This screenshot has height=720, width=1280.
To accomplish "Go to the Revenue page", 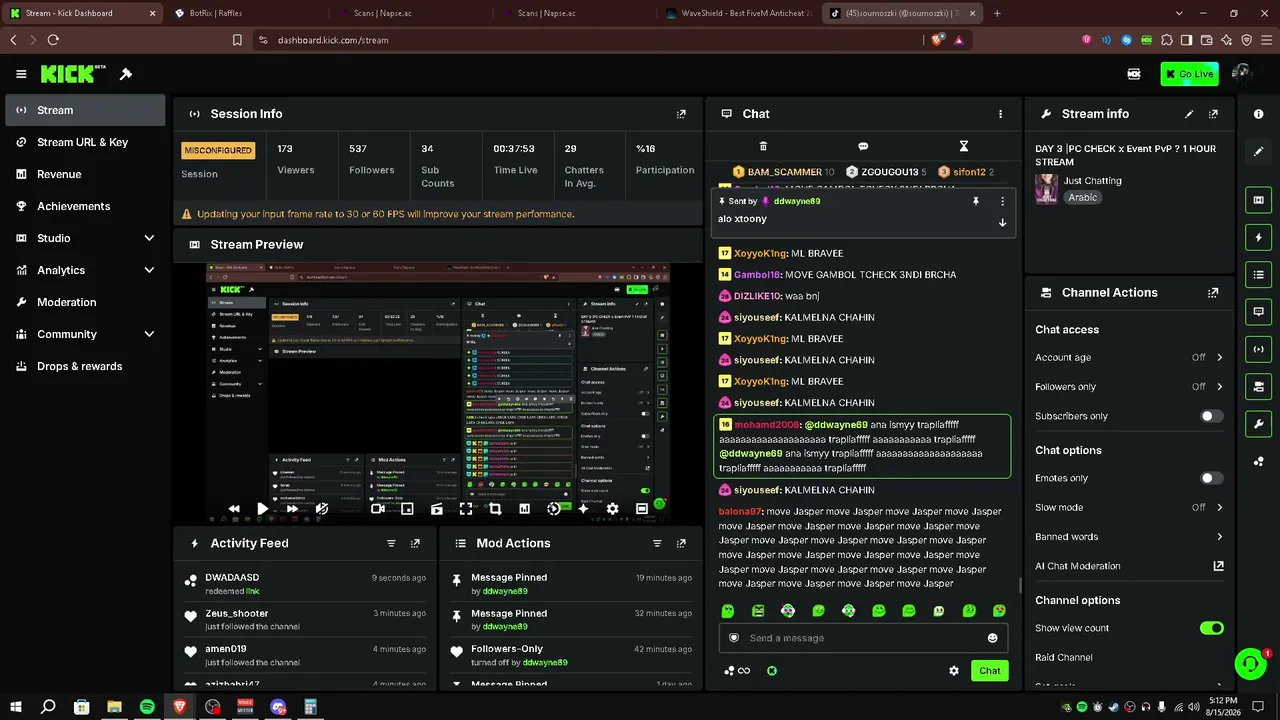I will tap(85, 174).
